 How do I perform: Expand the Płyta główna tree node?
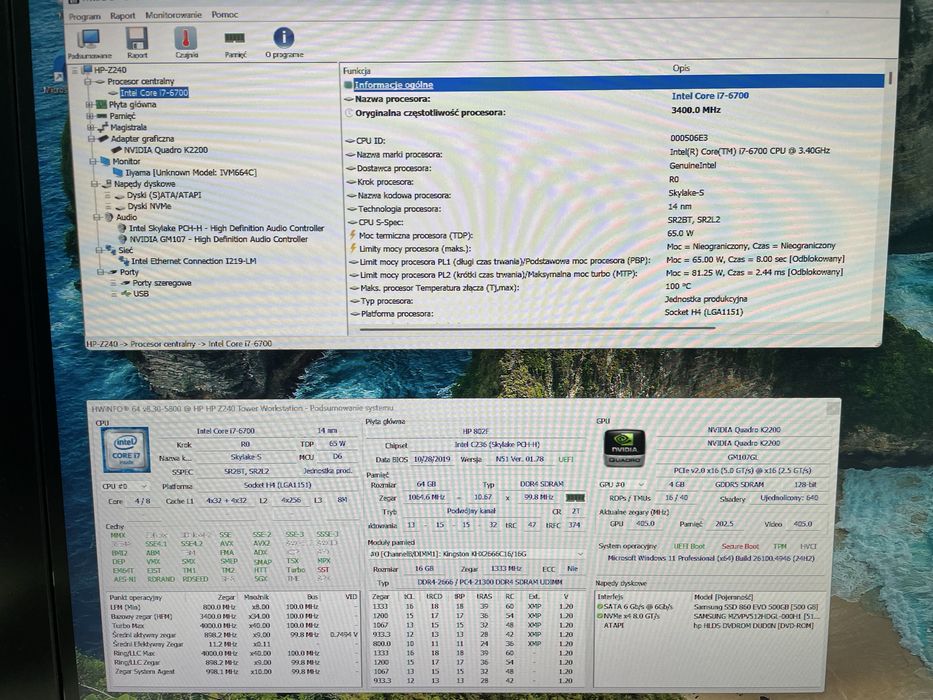(x=90, y=105)
